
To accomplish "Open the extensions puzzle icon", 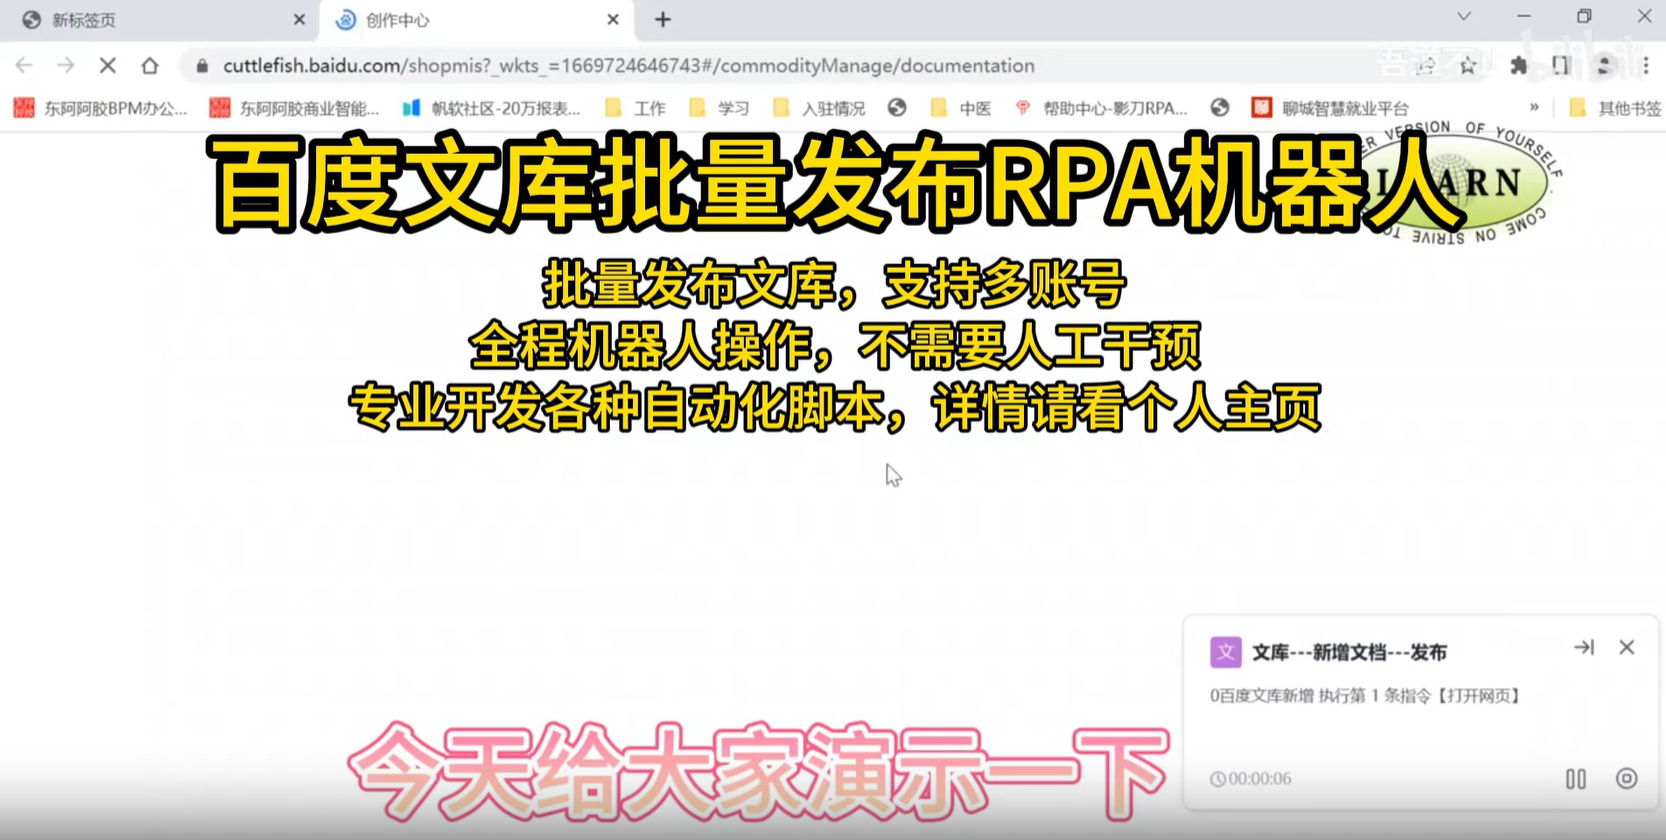I will coord(1518,65).
